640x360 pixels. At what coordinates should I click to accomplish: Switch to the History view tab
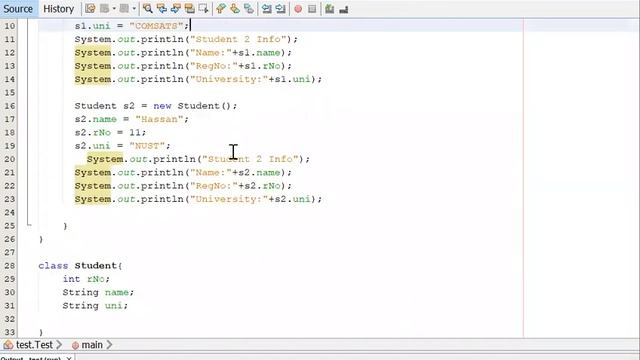58,9
